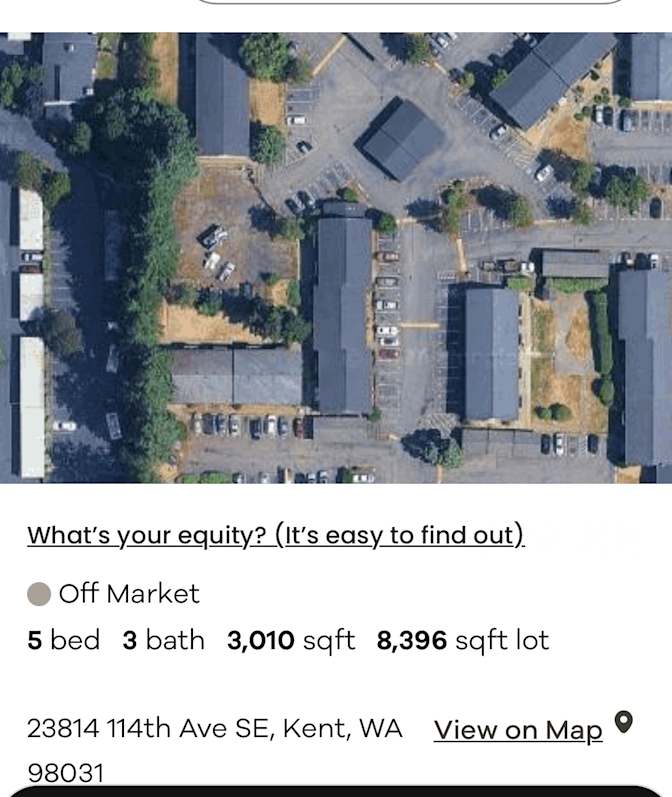This screenshot has height=797, width=672.
Task: Click the 3,010 sqft home size
Action: 291,641
